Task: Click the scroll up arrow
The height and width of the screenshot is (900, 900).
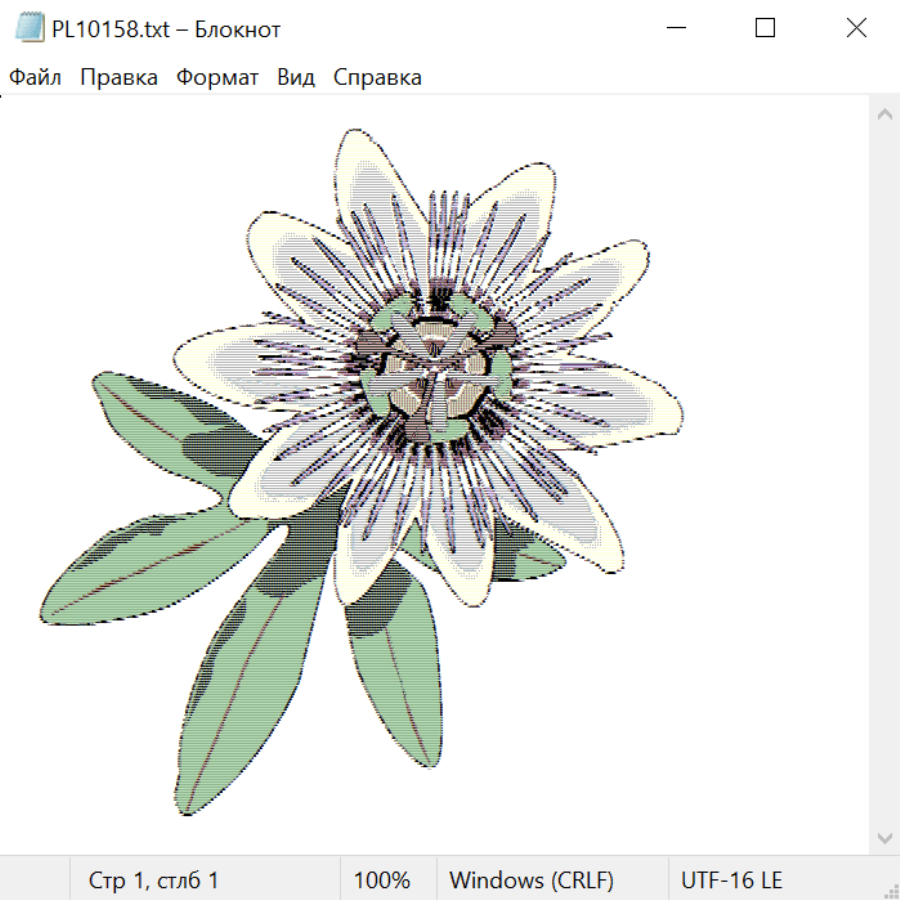Action: (884, 115)
